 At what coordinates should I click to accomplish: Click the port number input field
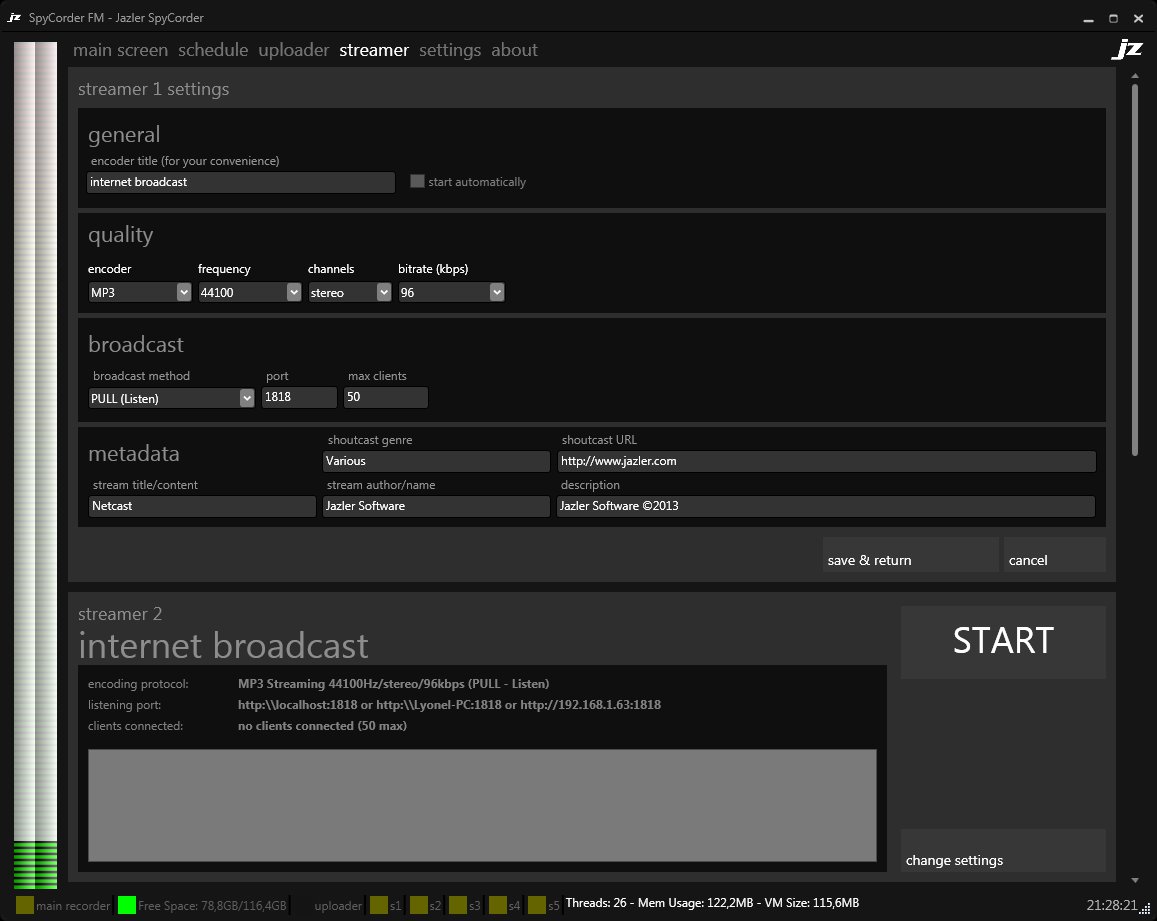tap(299, 398)
